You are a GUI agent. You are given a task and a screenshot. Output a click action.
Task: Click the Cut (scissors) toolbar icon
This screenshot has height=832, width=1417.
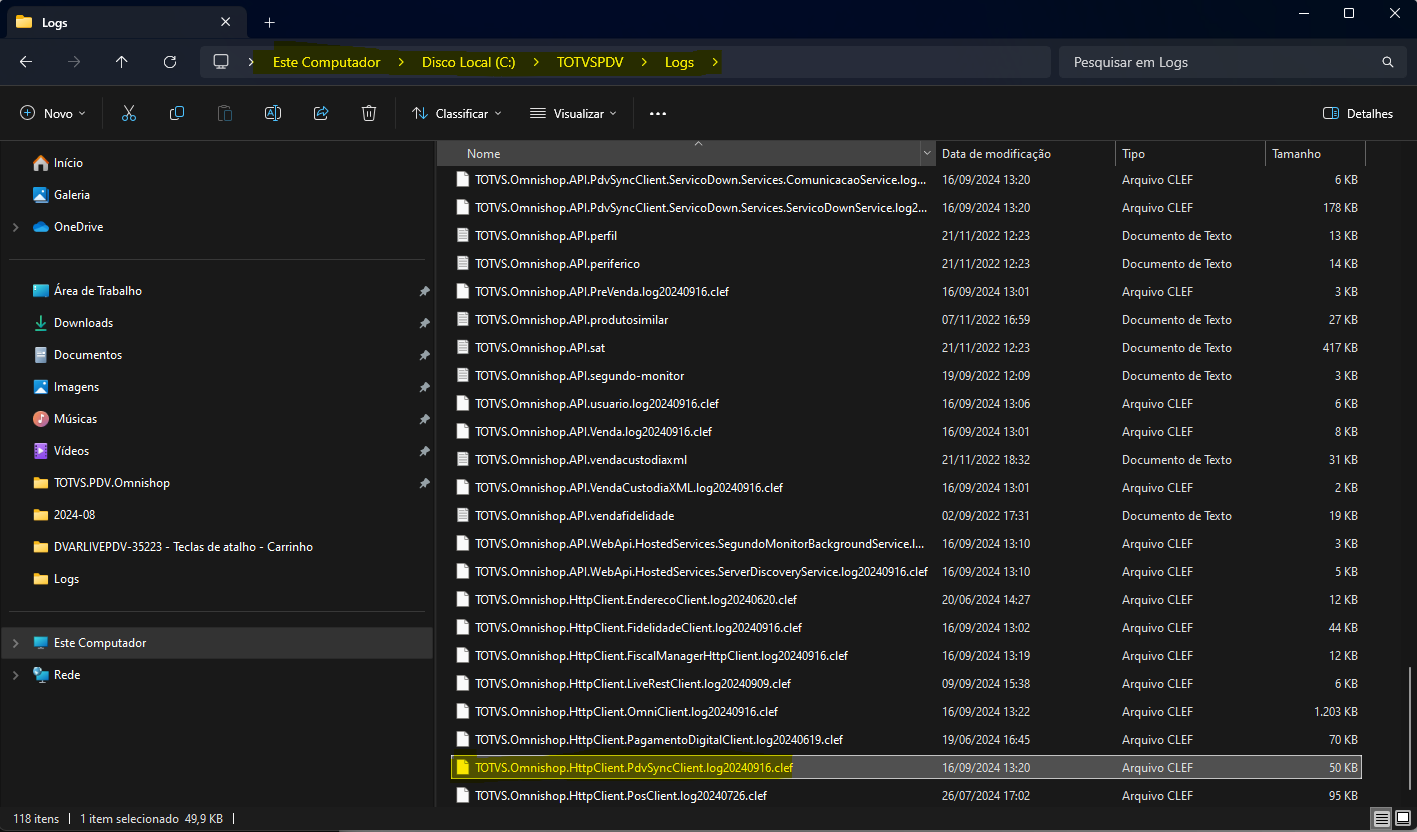[129, 113]
